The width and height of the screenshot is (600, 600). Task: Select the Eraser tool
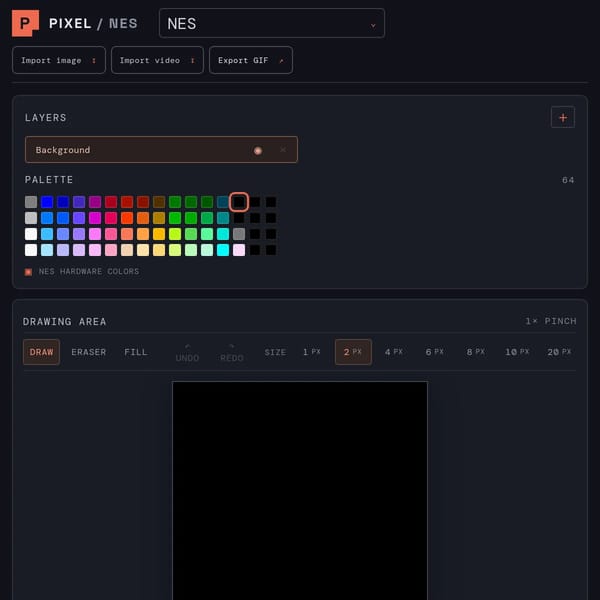pyautogui.click(x=88, y=352)
